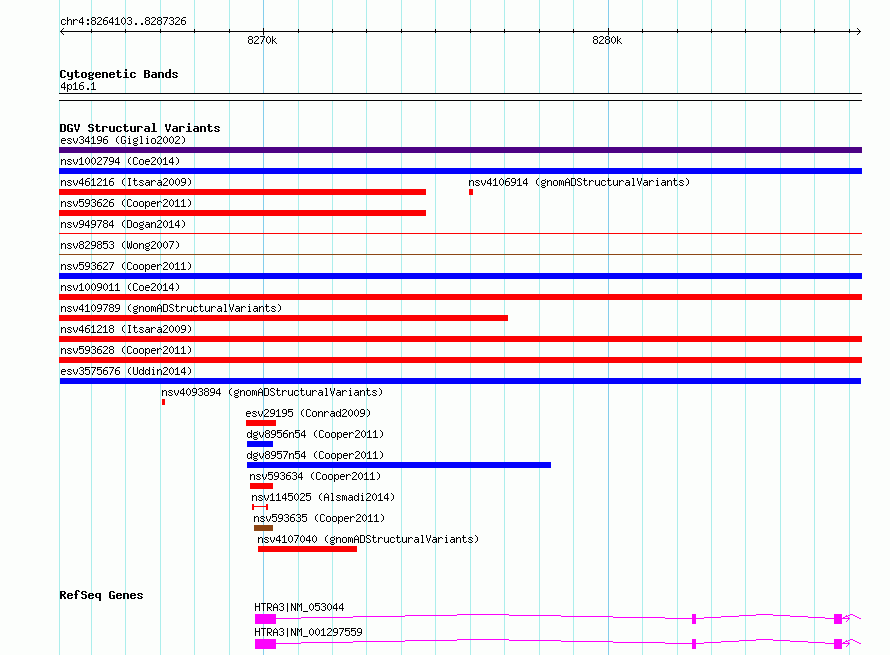Click the red nsv593626 variant bar
The height and width of the screenshot is (655, 890).
[x=242, y=213]
